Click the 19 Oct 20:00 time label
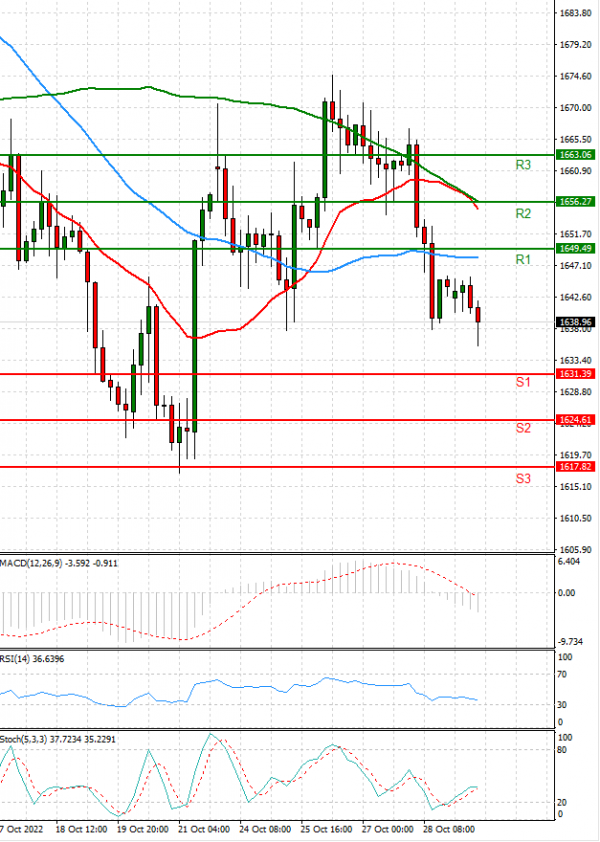The height and width of the screenshot is (842, 600). click(142, 829)
